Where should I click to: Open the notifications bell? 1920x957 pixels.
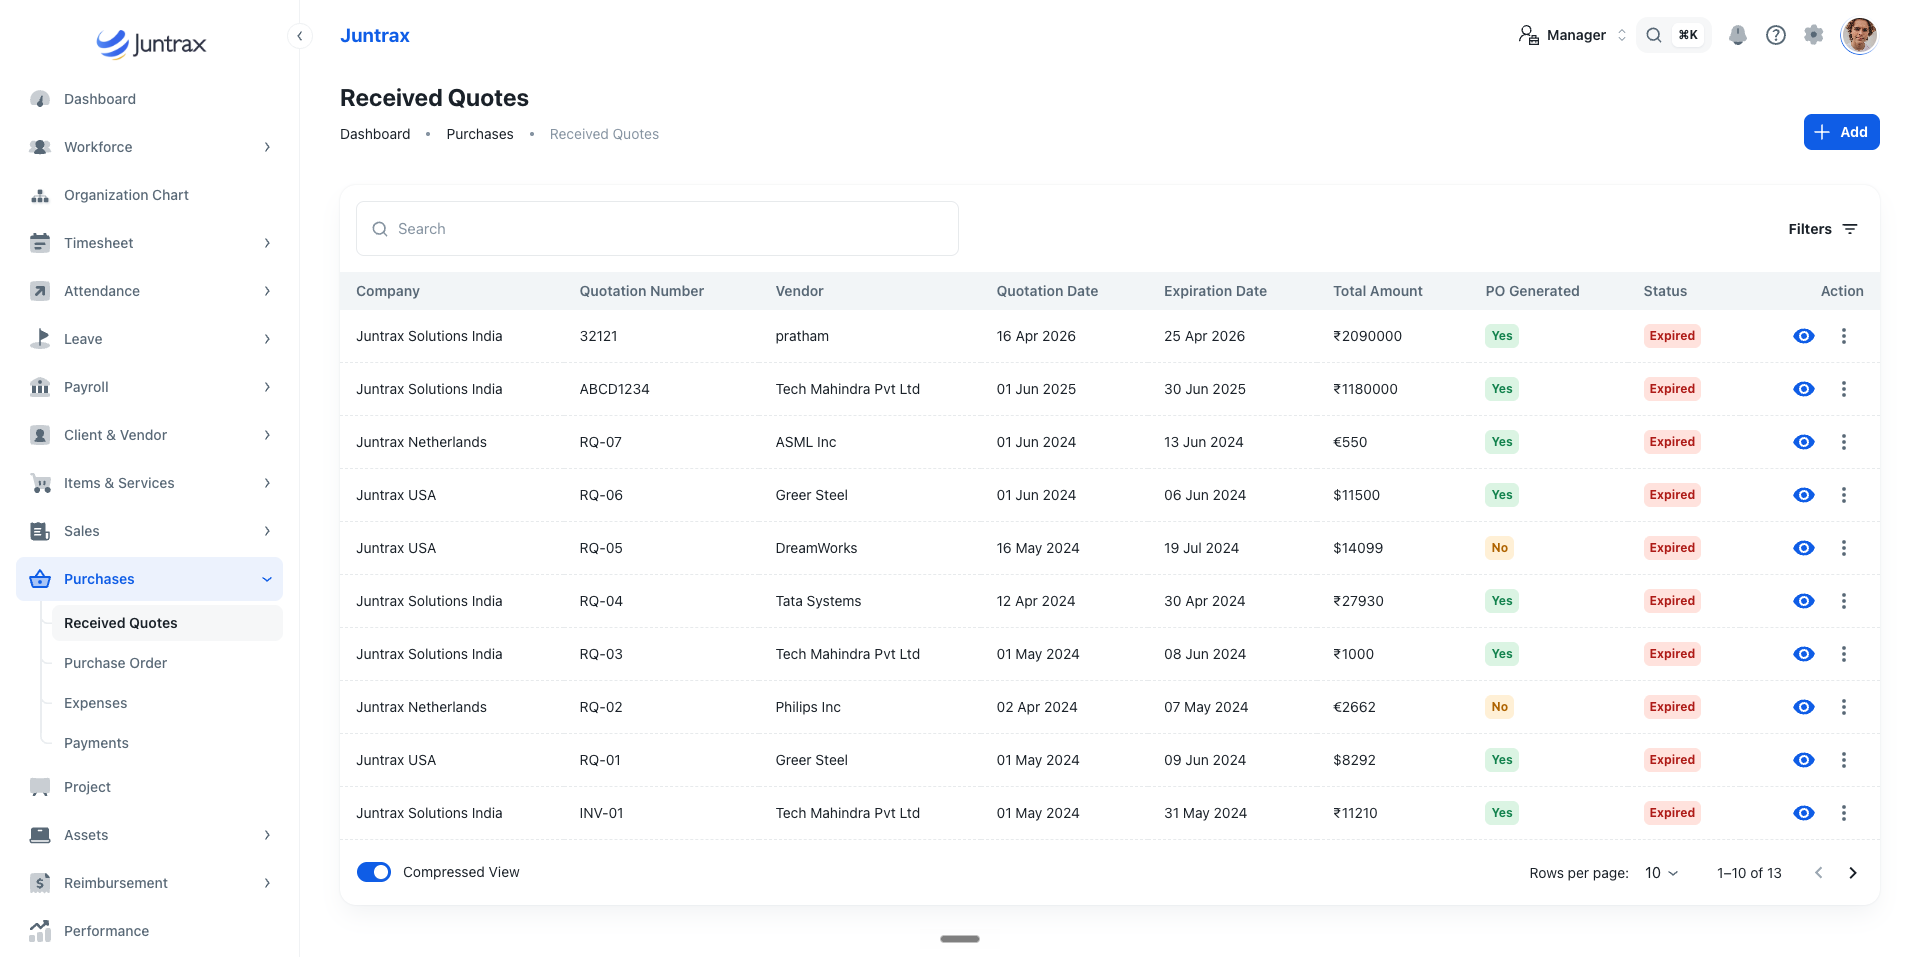pyautogui.click(x=1738, y=35)
